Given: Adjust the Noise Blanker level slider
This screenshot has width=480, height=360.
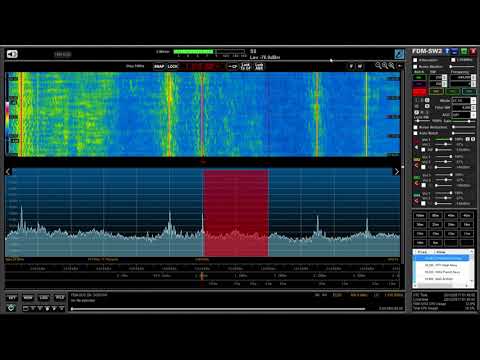Looking at the screenshot, I should click(463, 66).
